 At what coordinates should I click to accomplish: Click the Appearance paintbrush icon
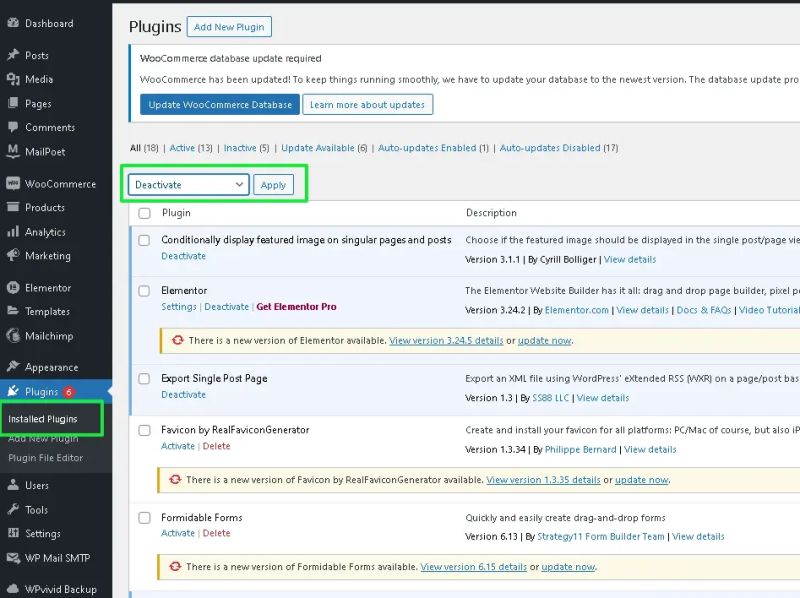[x=13, y=367]
